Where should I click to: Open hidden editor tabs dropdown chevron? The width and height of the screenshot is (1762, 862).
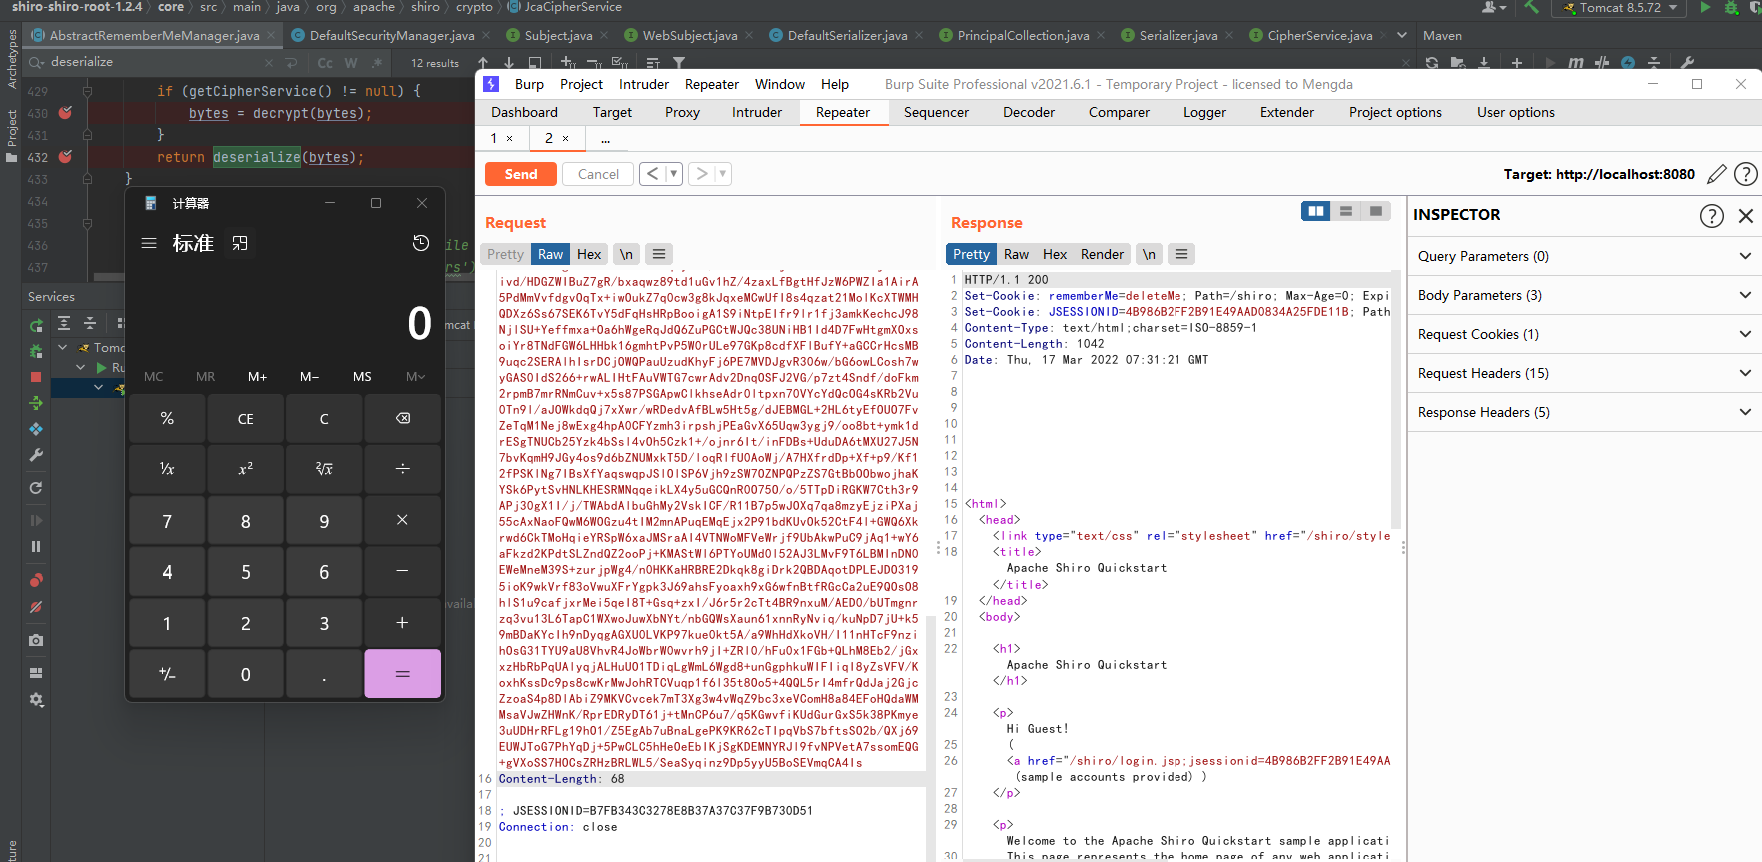click(x=1402, y=35)
